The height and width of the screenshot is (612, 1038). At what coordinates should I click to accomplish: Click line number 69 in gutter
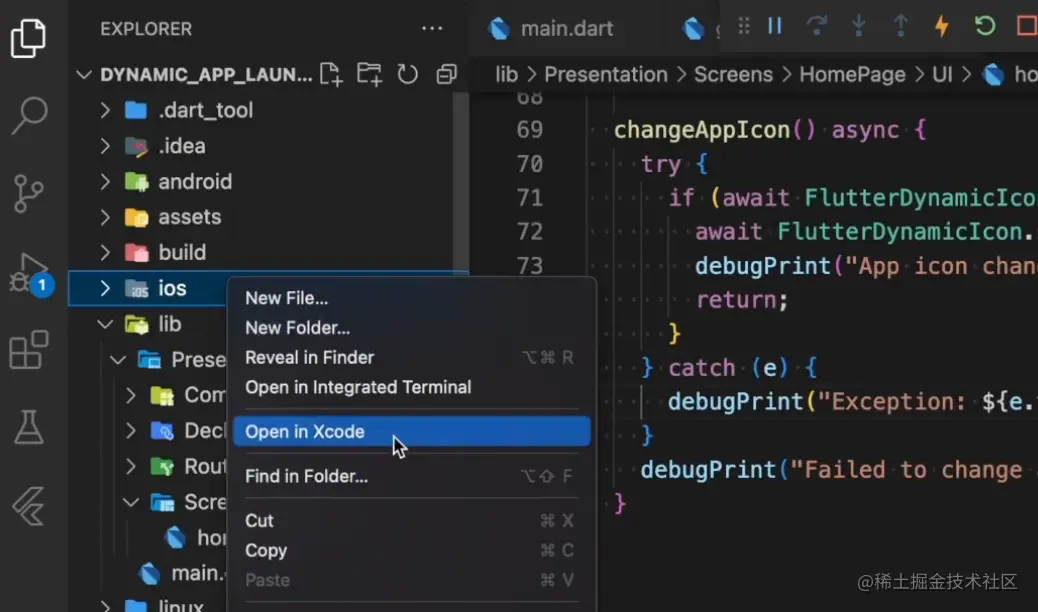pyautogui.click(x=530, y=129)
